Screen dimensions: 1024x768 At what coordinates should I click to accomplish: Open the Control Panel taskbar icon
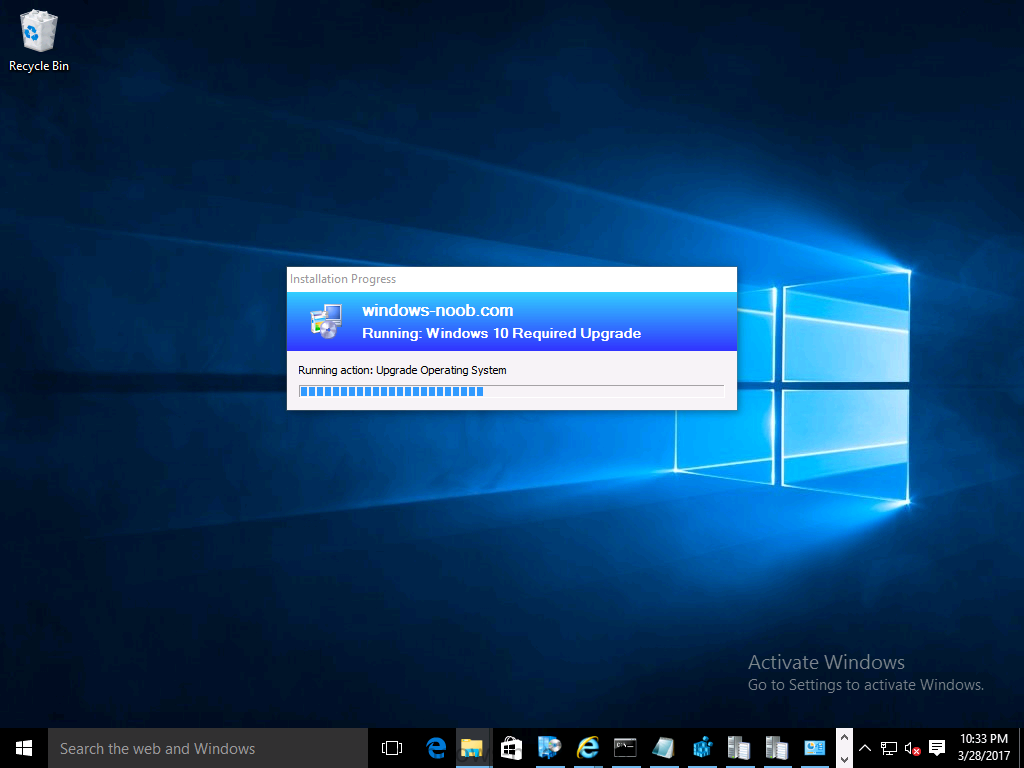[814, 748]
